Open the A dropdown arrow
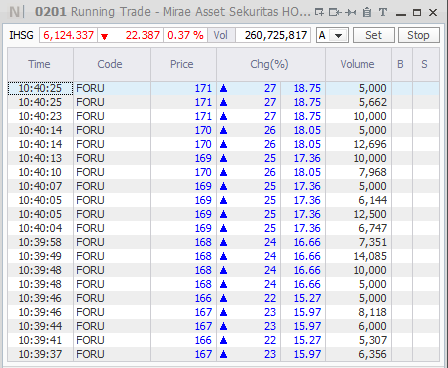The image size is (448, 368). pyautogui.click(x=339, y=35)
